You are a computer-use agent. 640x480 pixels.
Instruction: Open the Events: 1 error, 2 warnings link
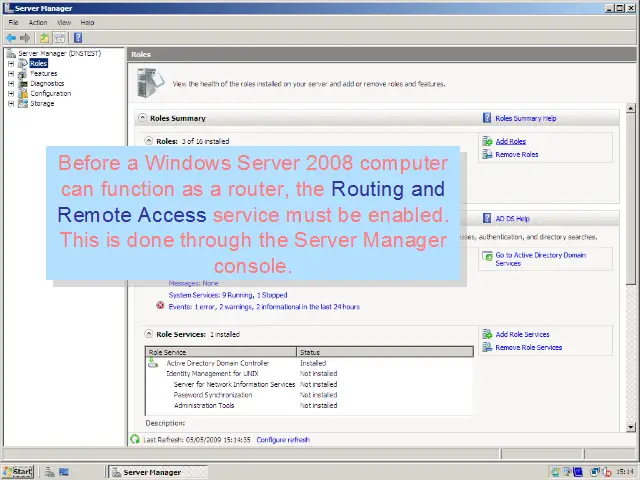pyautogui.click(x=264, y=307)
